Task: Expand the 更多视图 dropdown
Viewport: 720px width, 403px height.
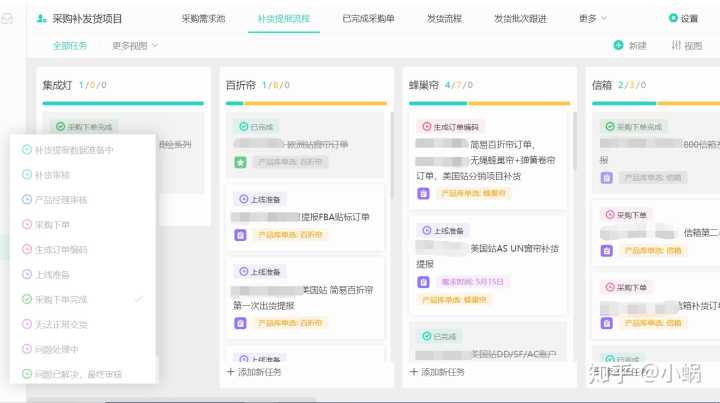Action: pos(135,45)
